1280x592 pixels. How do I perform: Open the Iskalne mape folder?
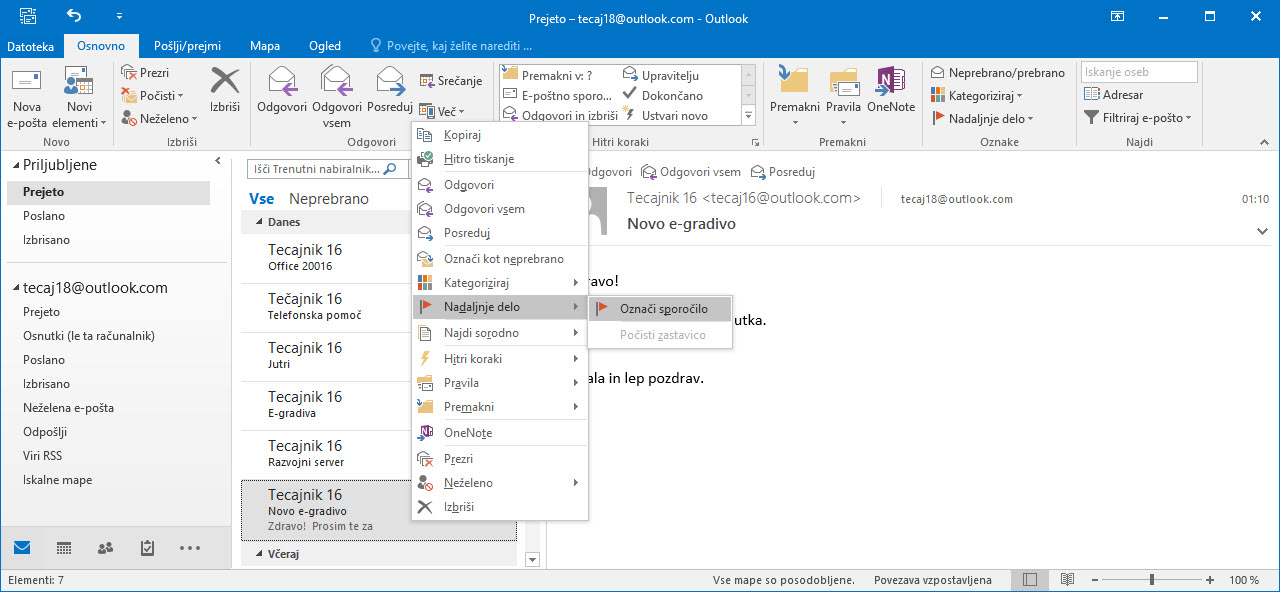(x=58, y=480)
